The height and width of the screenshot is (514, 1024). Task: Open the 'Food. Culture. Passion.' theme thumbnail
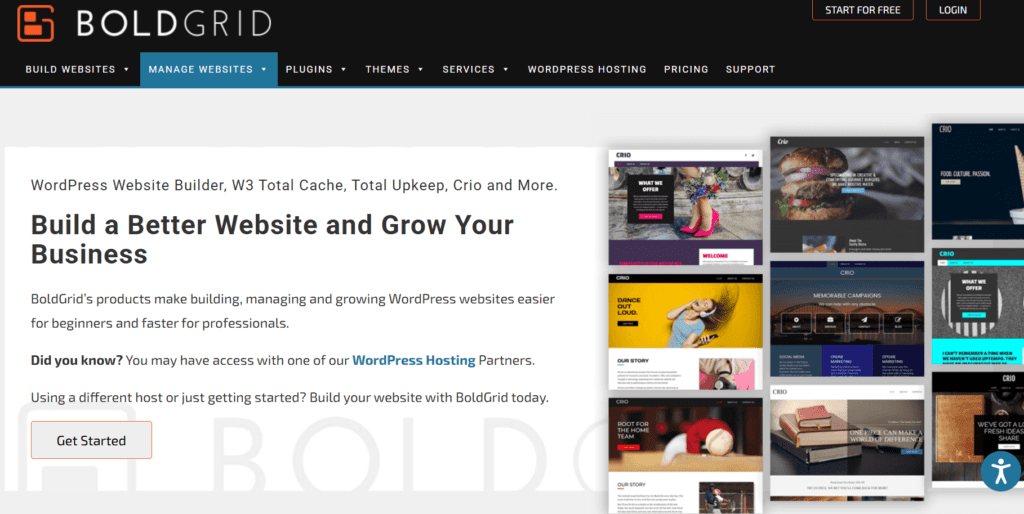click(x=978, y=181)
